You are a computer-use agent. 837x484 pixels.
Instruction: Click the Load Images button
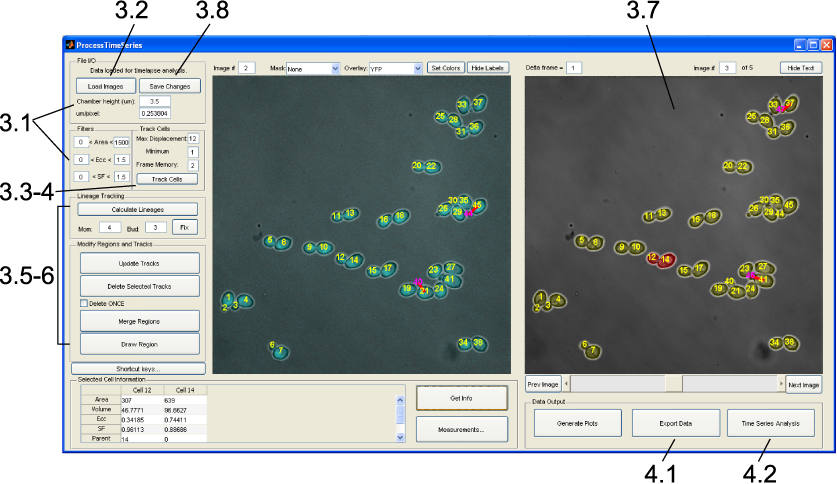coord(106,86)
